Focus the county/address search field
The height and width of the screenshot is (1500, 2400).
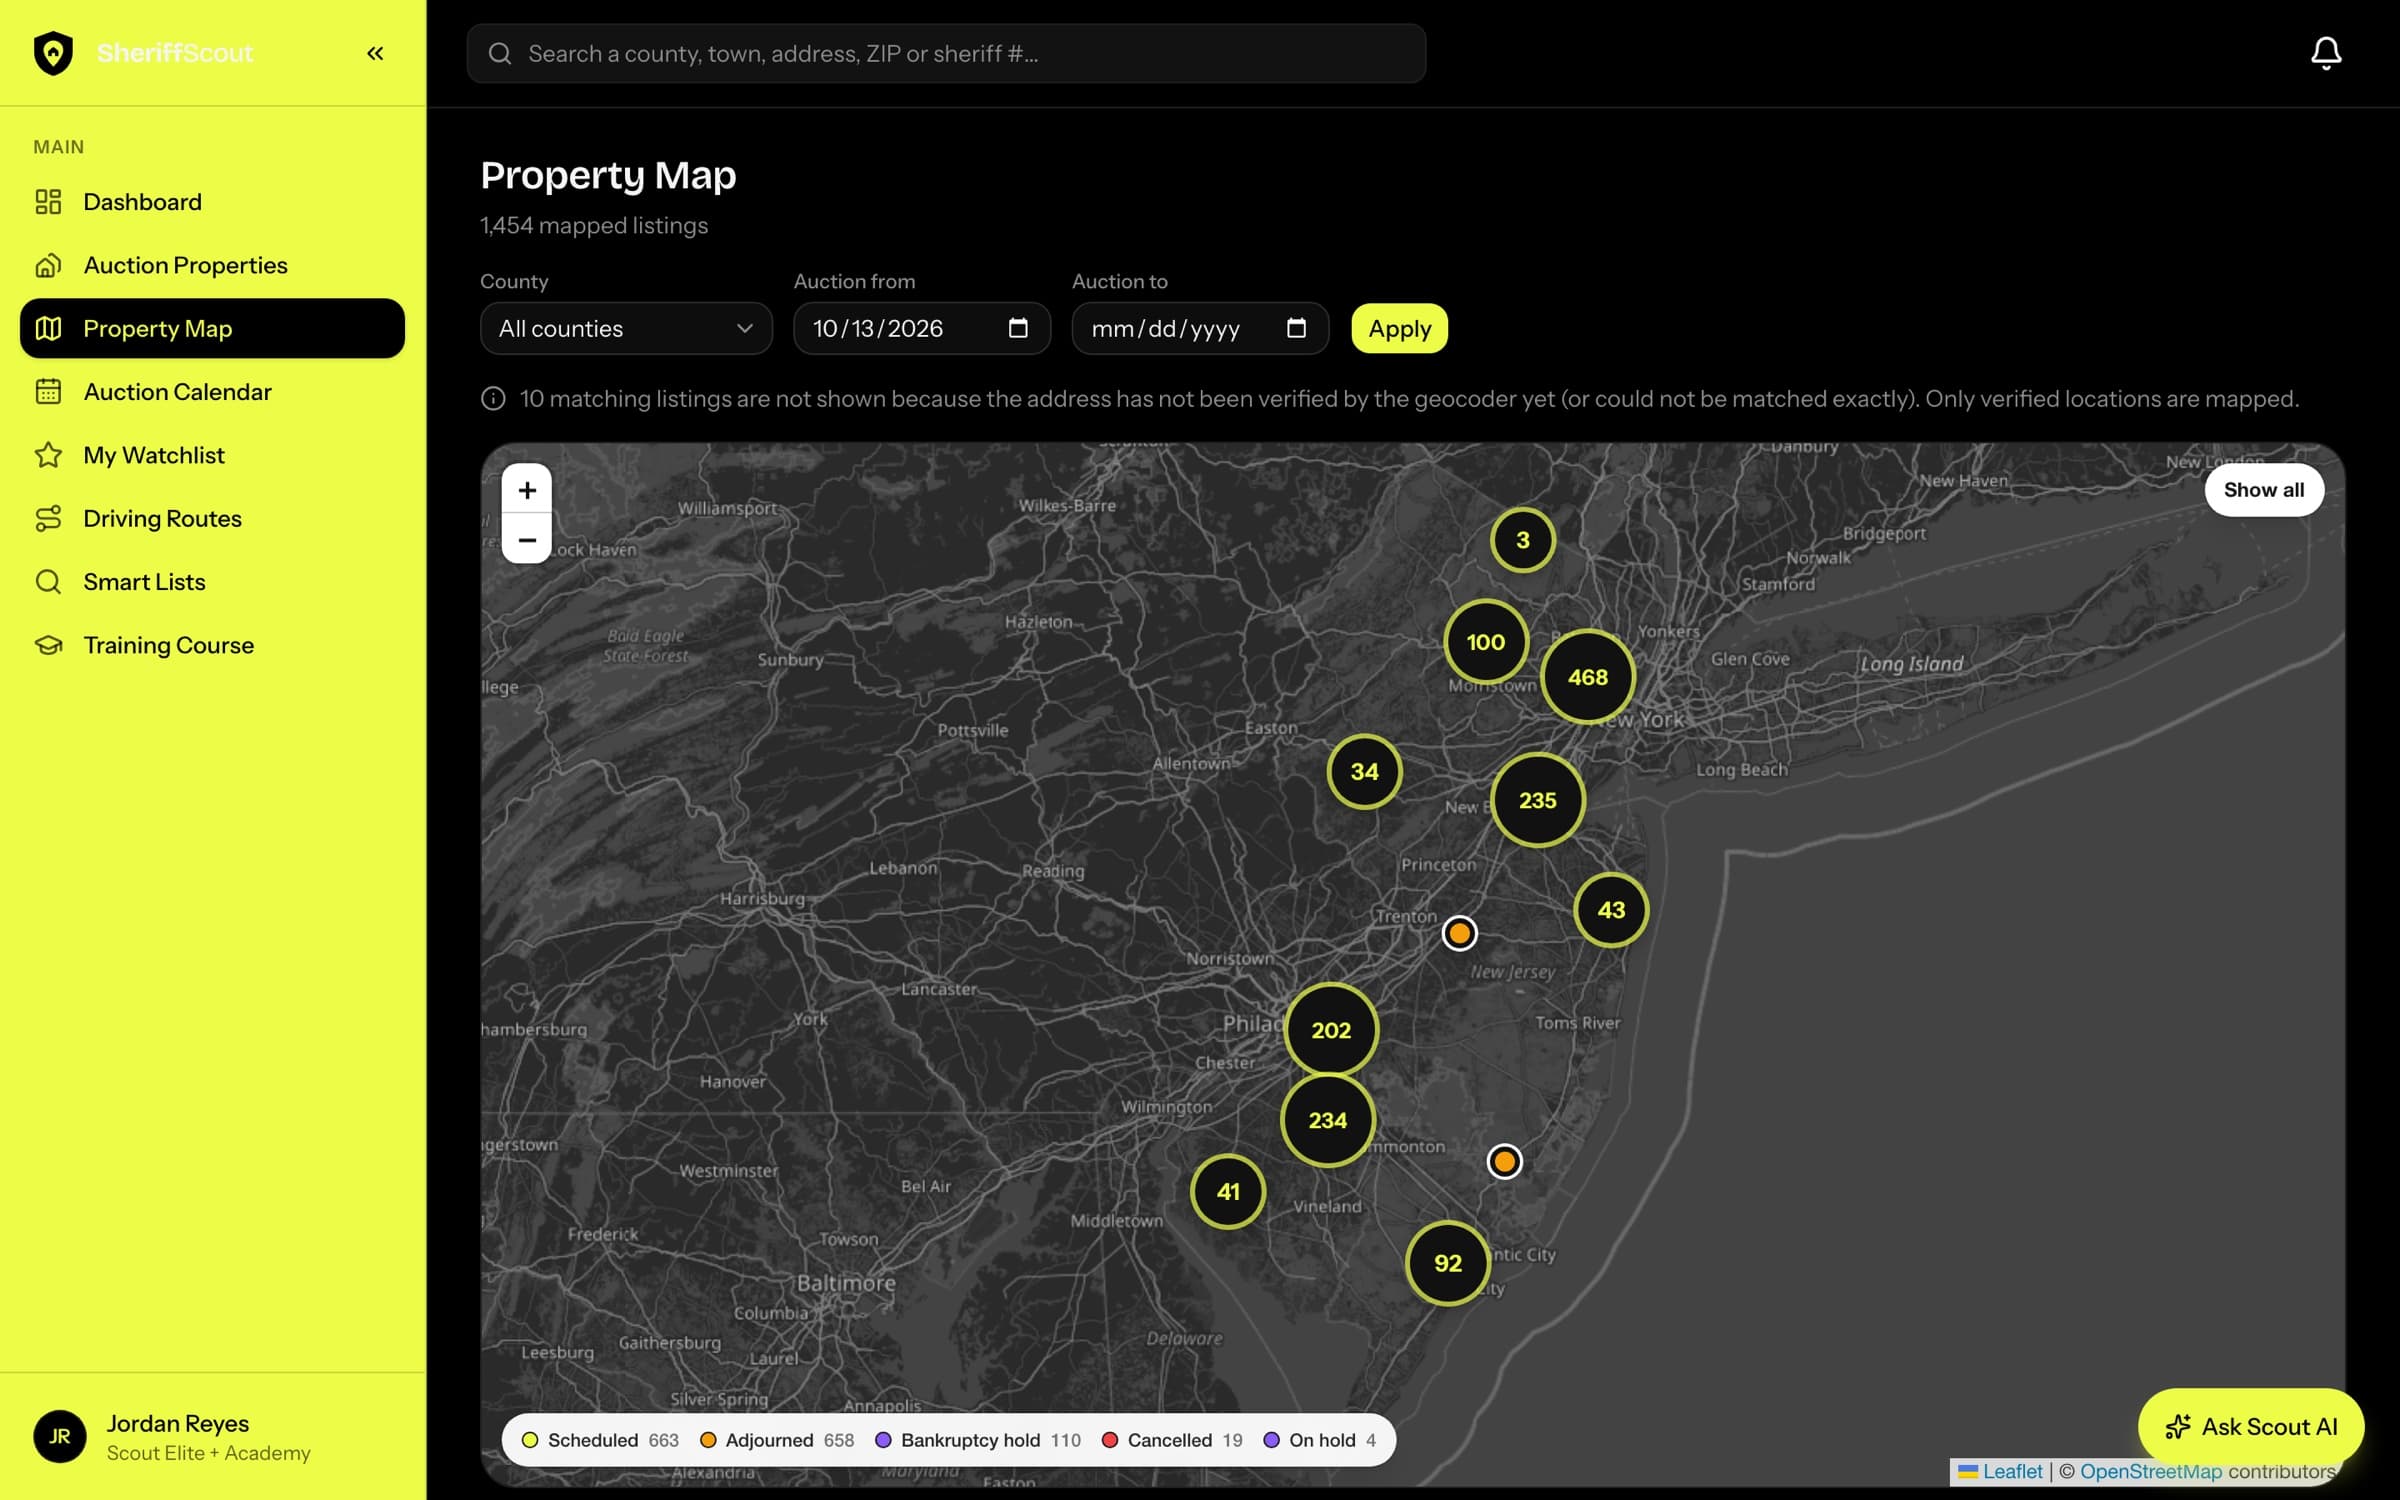[946, 53]
